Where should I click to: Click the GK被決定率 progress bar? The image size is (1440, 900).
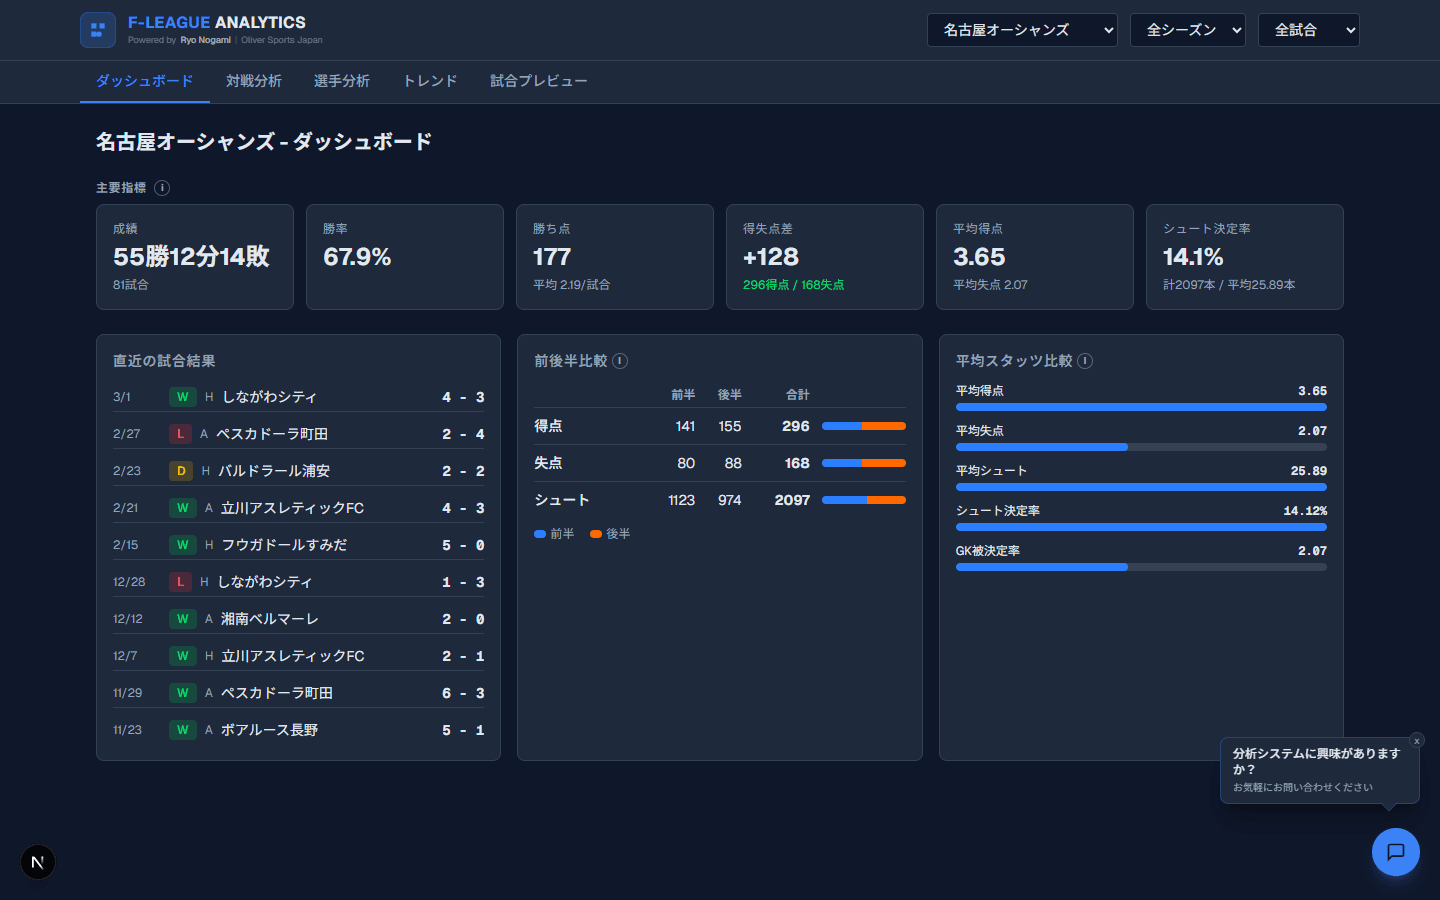[1141, 567]
